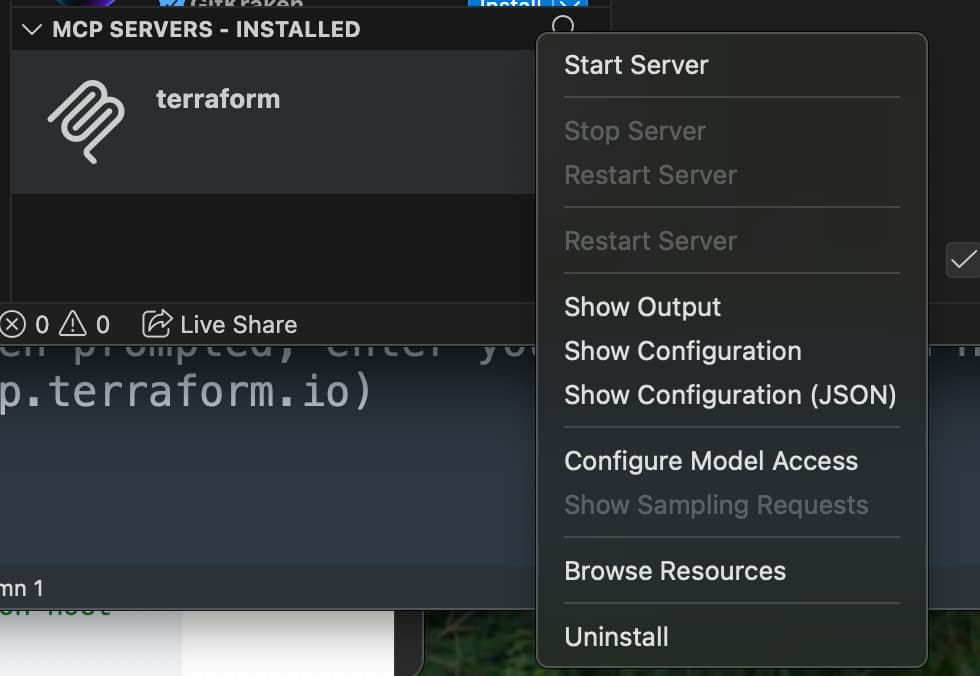
Task: Uninstall the terraform MCP server
Action: click(616, 637)
